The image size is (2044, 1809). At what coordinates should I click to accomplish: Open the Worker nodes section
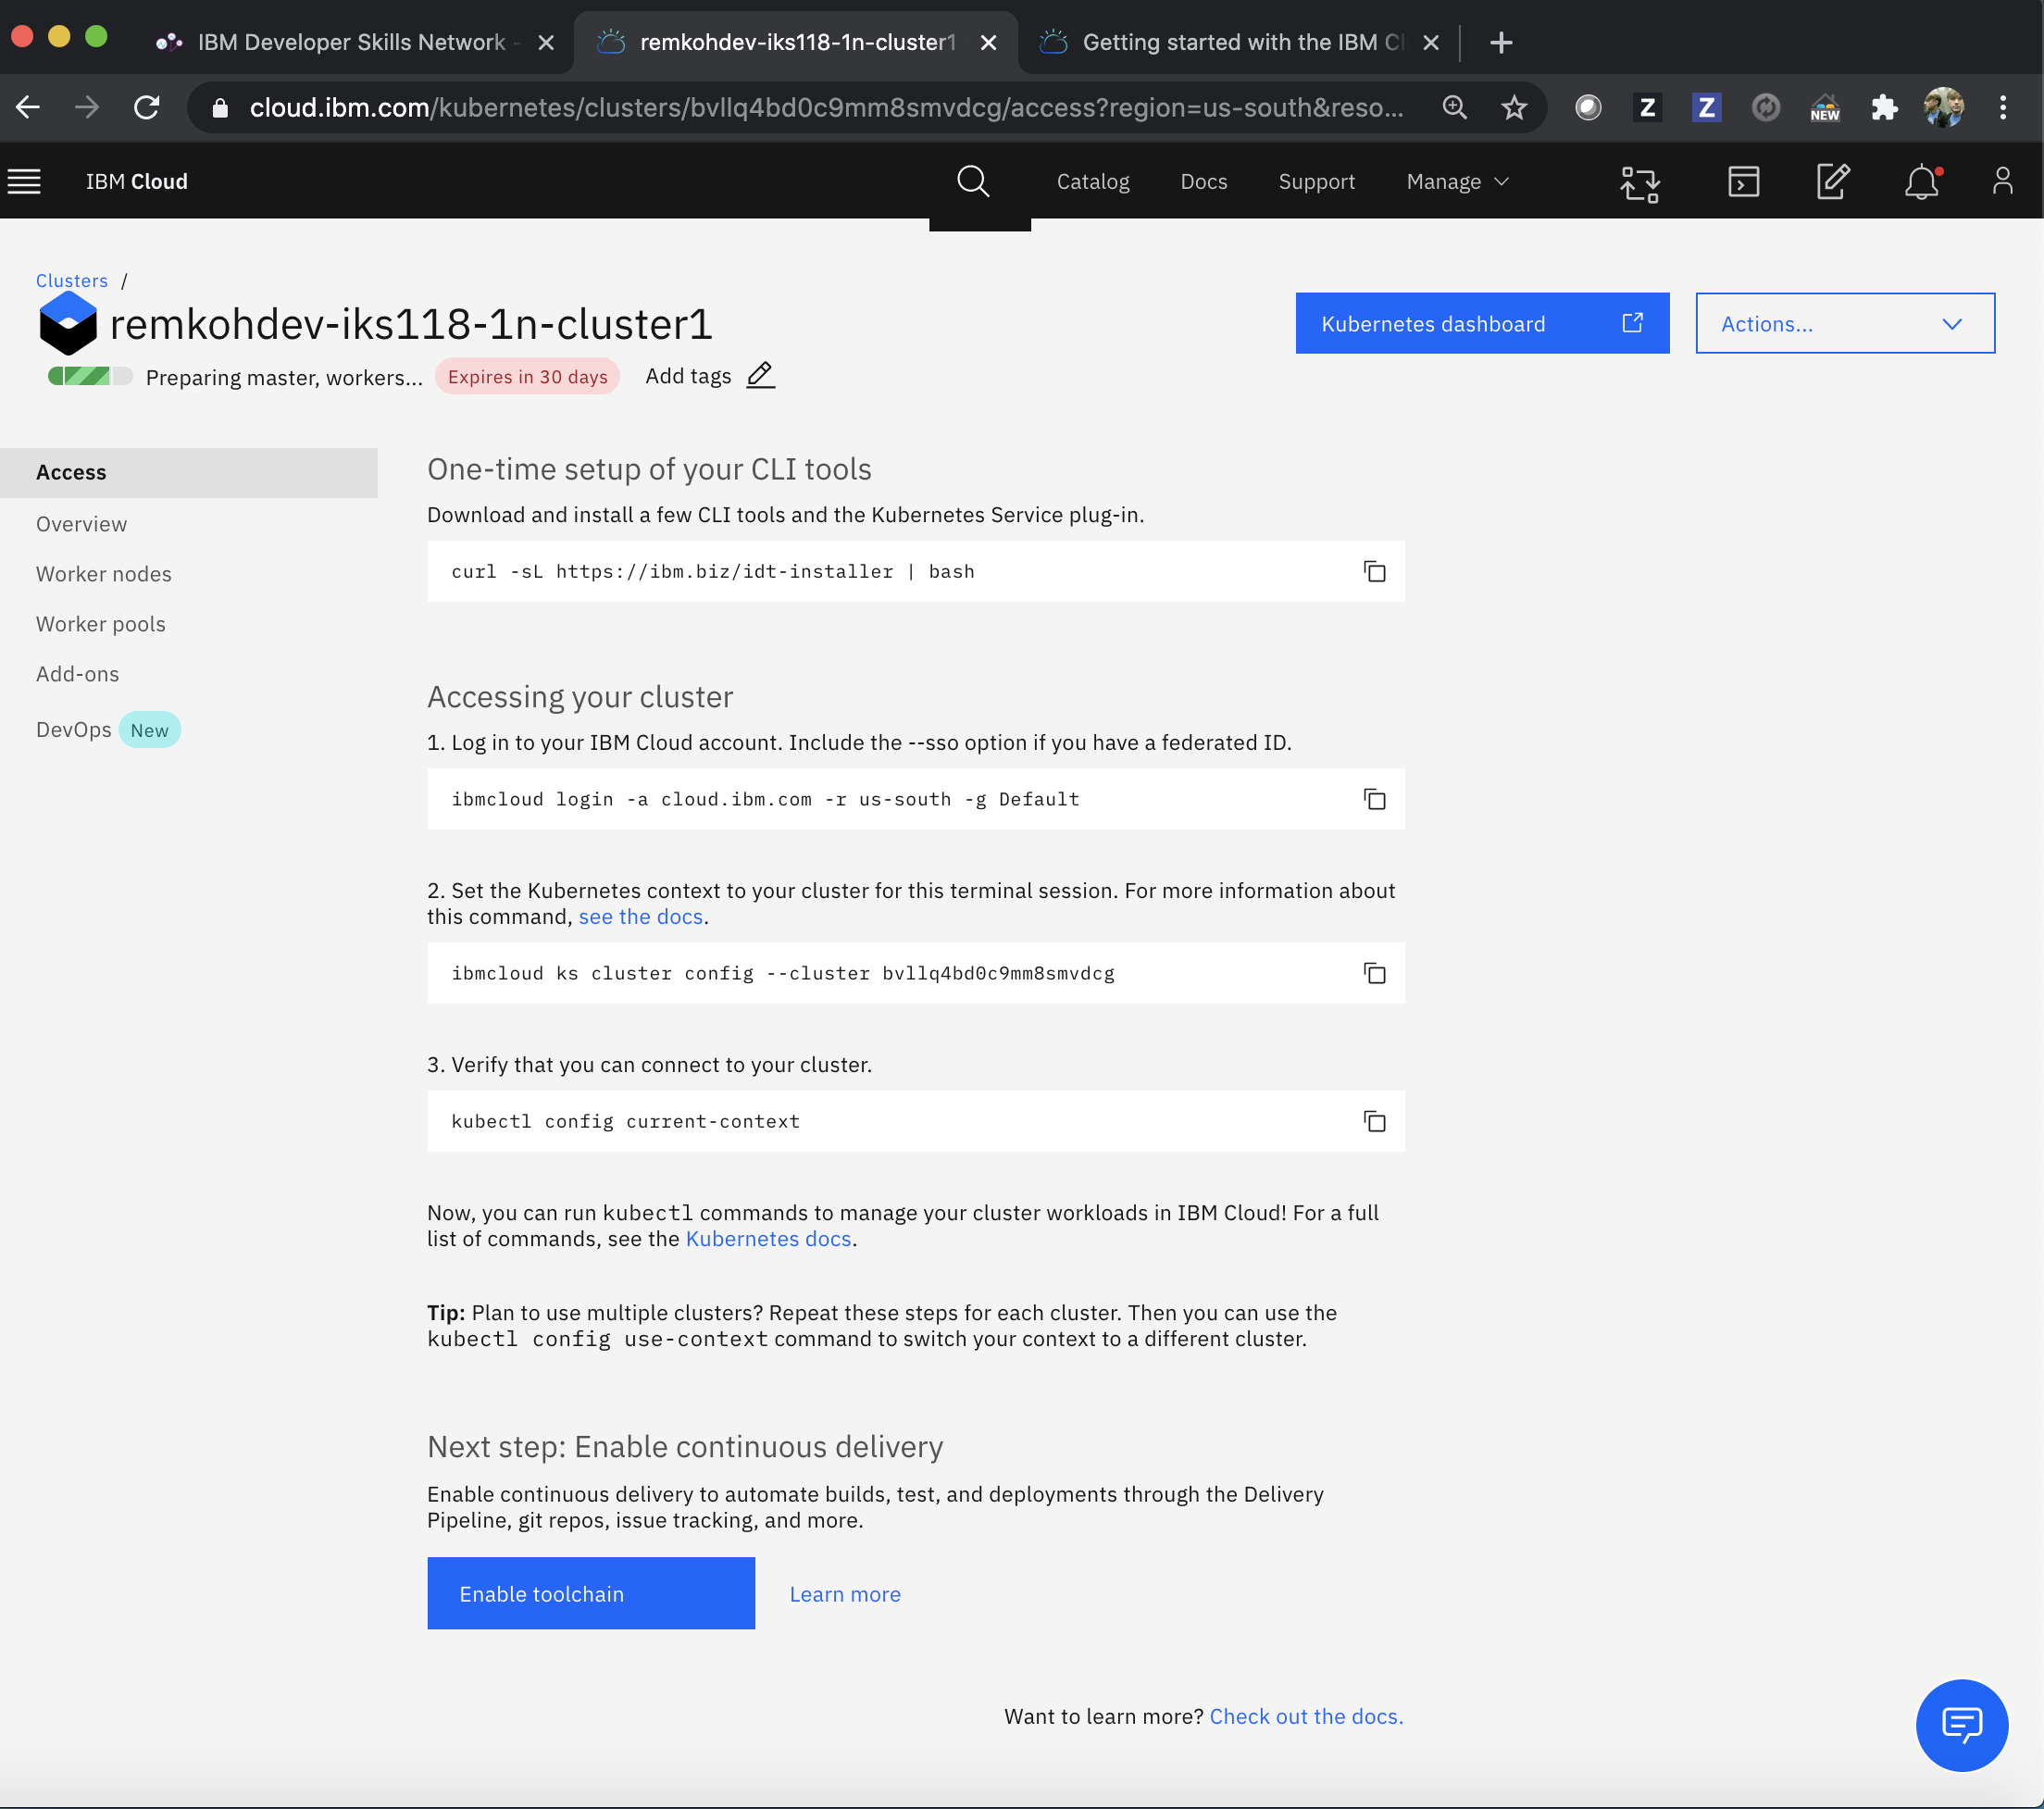click(104, 574)
